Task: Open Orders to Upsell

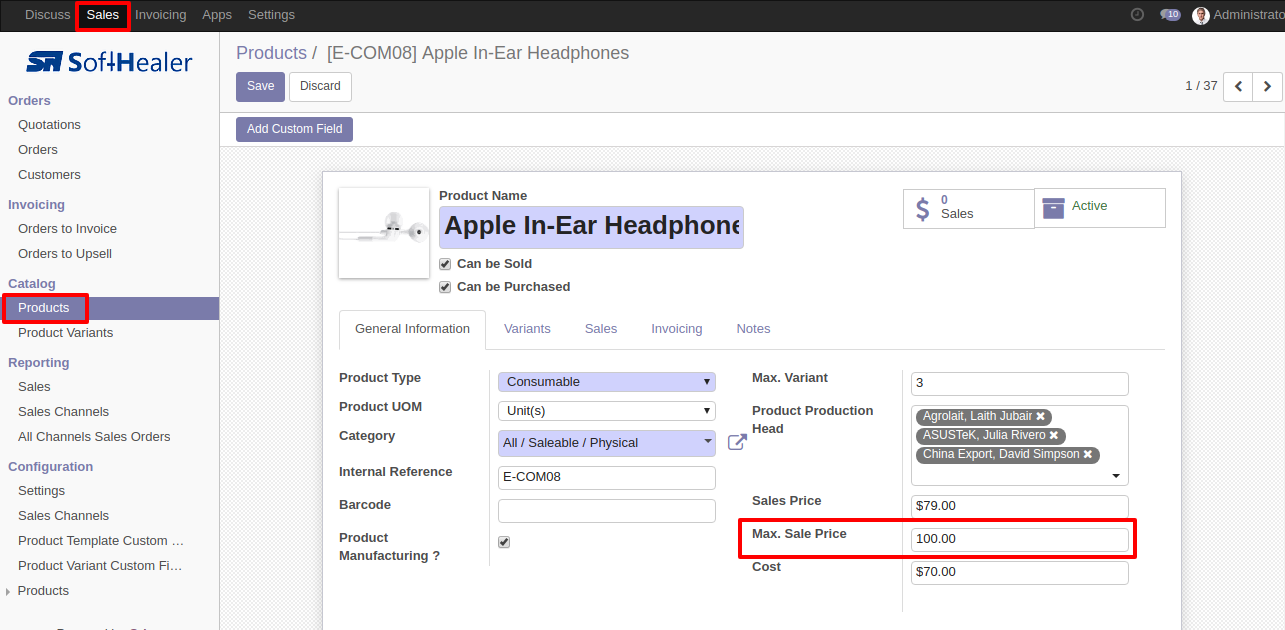Action: coord(65,254)
